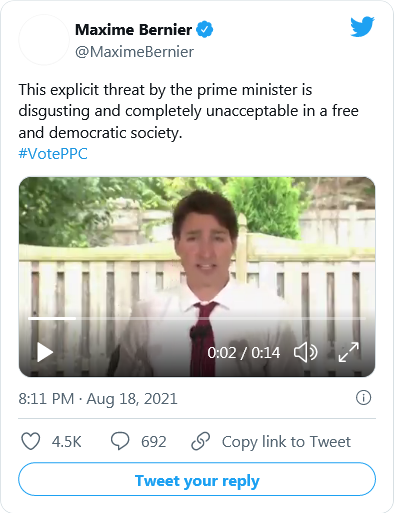The height and width of the screenshot is (516, 396).
Task: Like the tweet with heart icon
Action: (x=31, y=441)
